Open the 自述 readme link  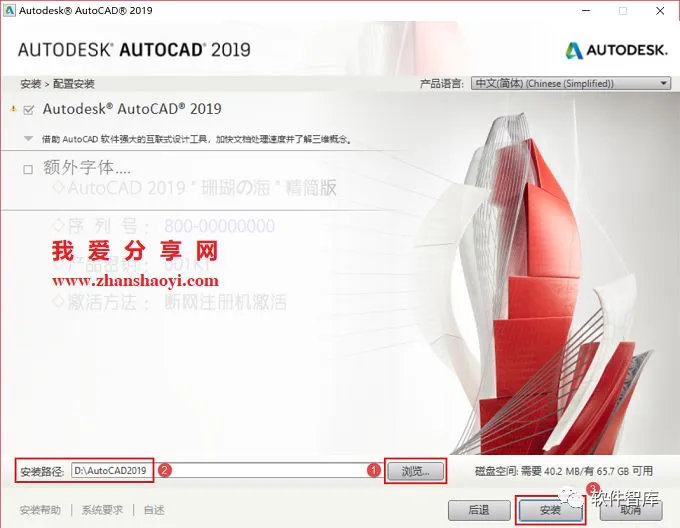click(x=154, y=510)
